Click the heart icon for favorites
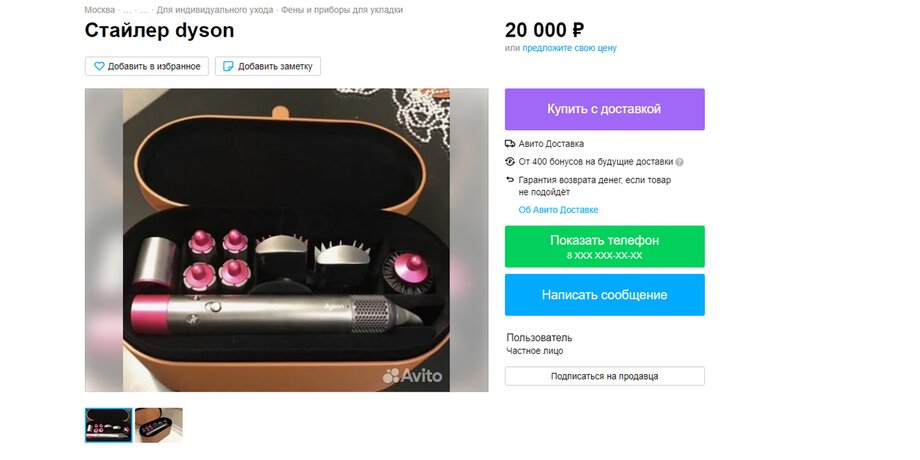Viewport: 920px width, 460px height. coord(99,66)
